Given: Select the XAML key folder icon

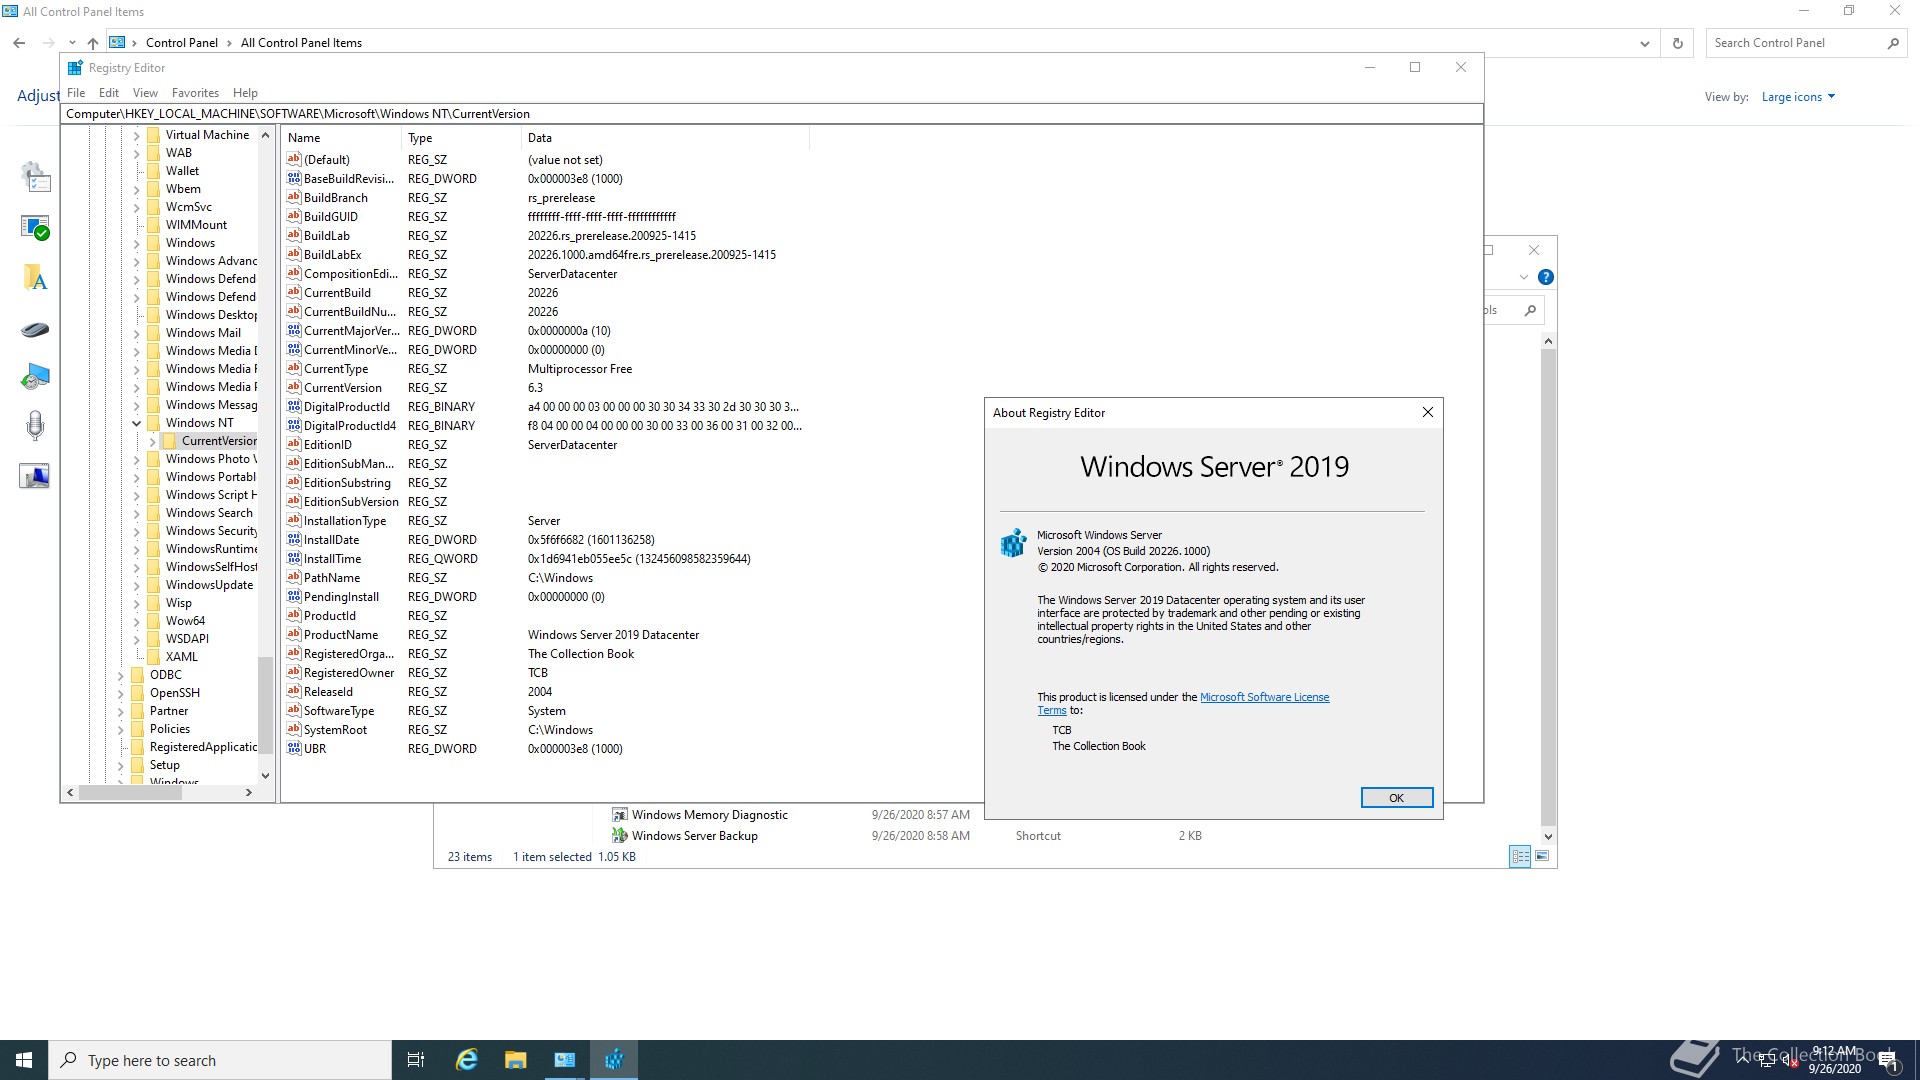Looking at the screenshot, I should pos(153,657).
